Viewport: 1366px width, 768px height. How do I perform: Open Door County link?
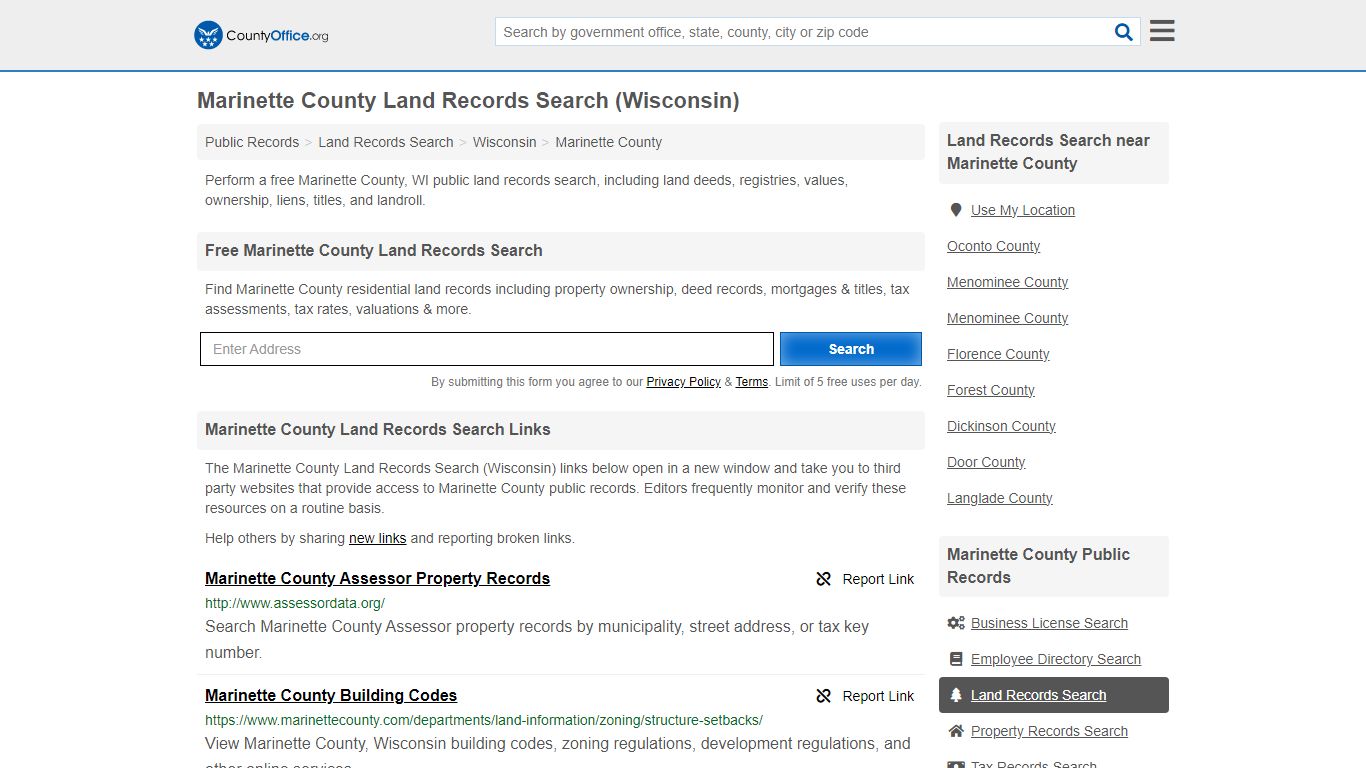[x=986, y=462]
